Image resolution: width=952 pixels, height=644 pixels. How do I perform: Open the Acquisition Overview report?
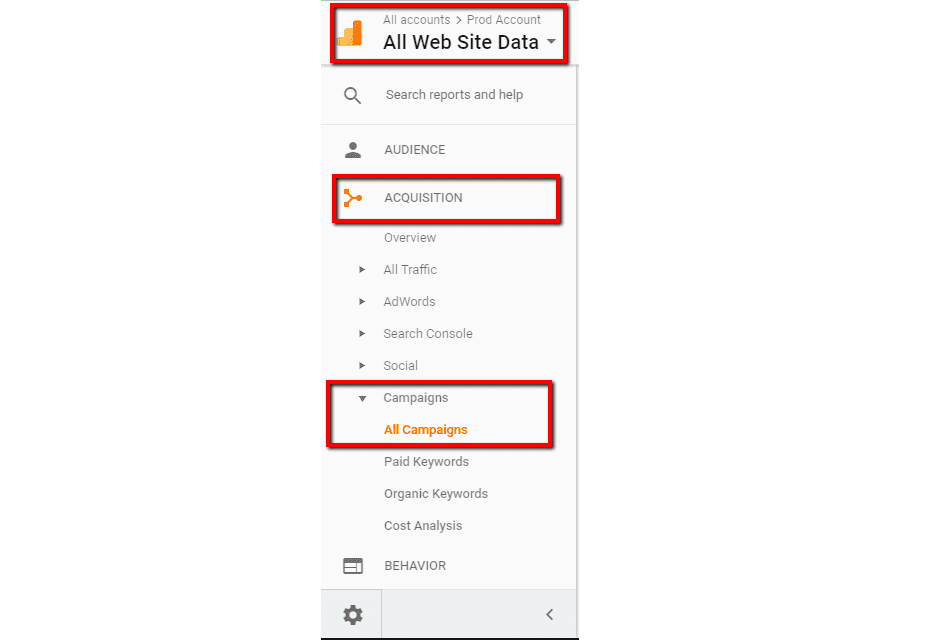pos(410,238)
